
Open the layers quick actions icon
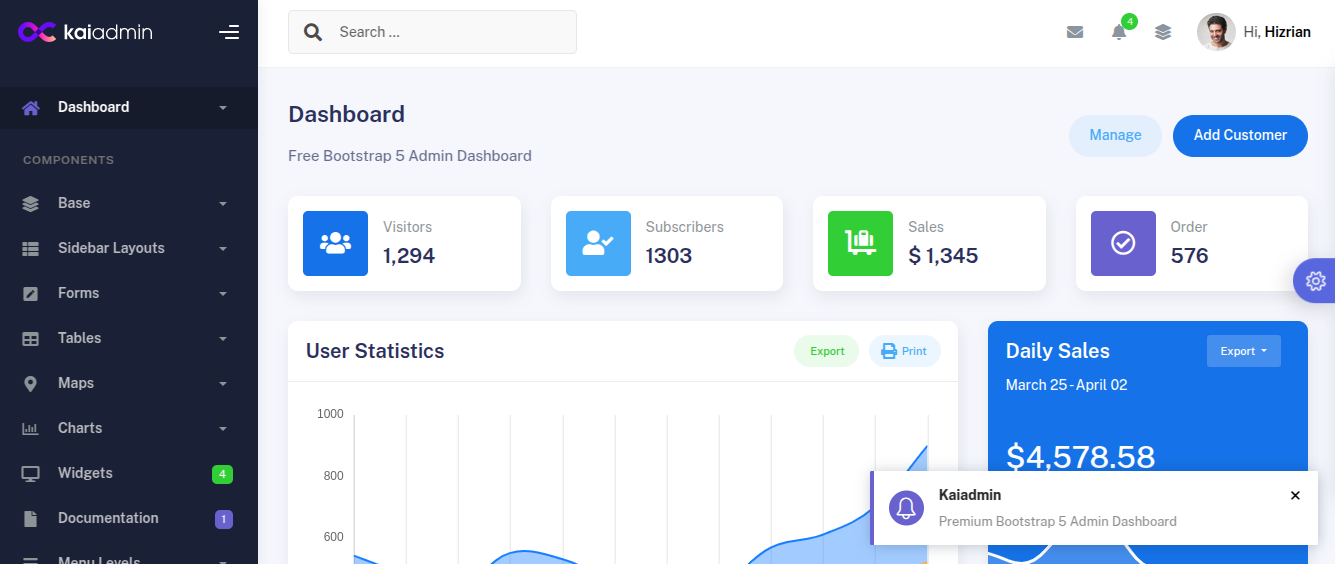(1162, 32)
